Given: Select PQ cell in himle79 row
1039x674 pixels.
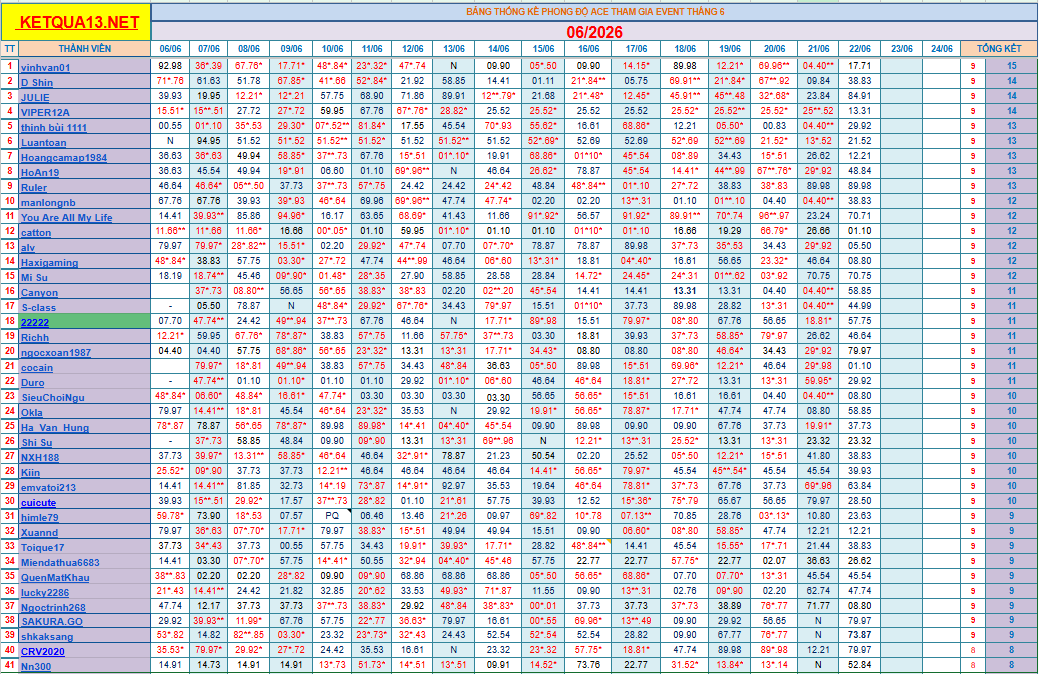Looking at the screenshot, I should (x=333, y=515).
